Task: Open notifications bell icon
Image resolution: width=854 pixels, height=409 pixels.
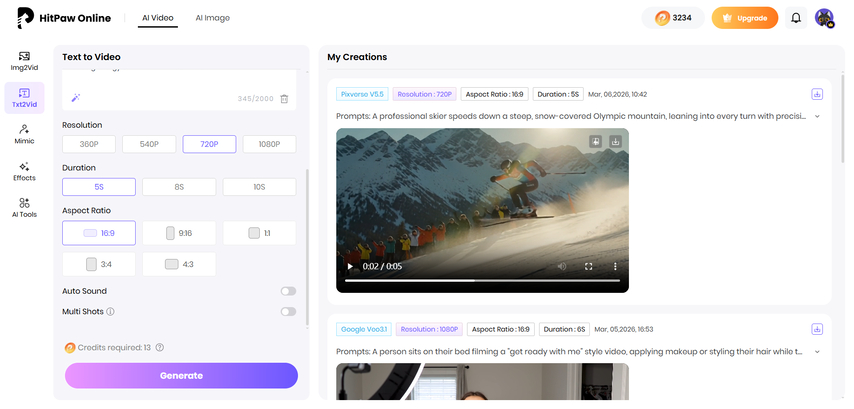Action: pos(796,18)
